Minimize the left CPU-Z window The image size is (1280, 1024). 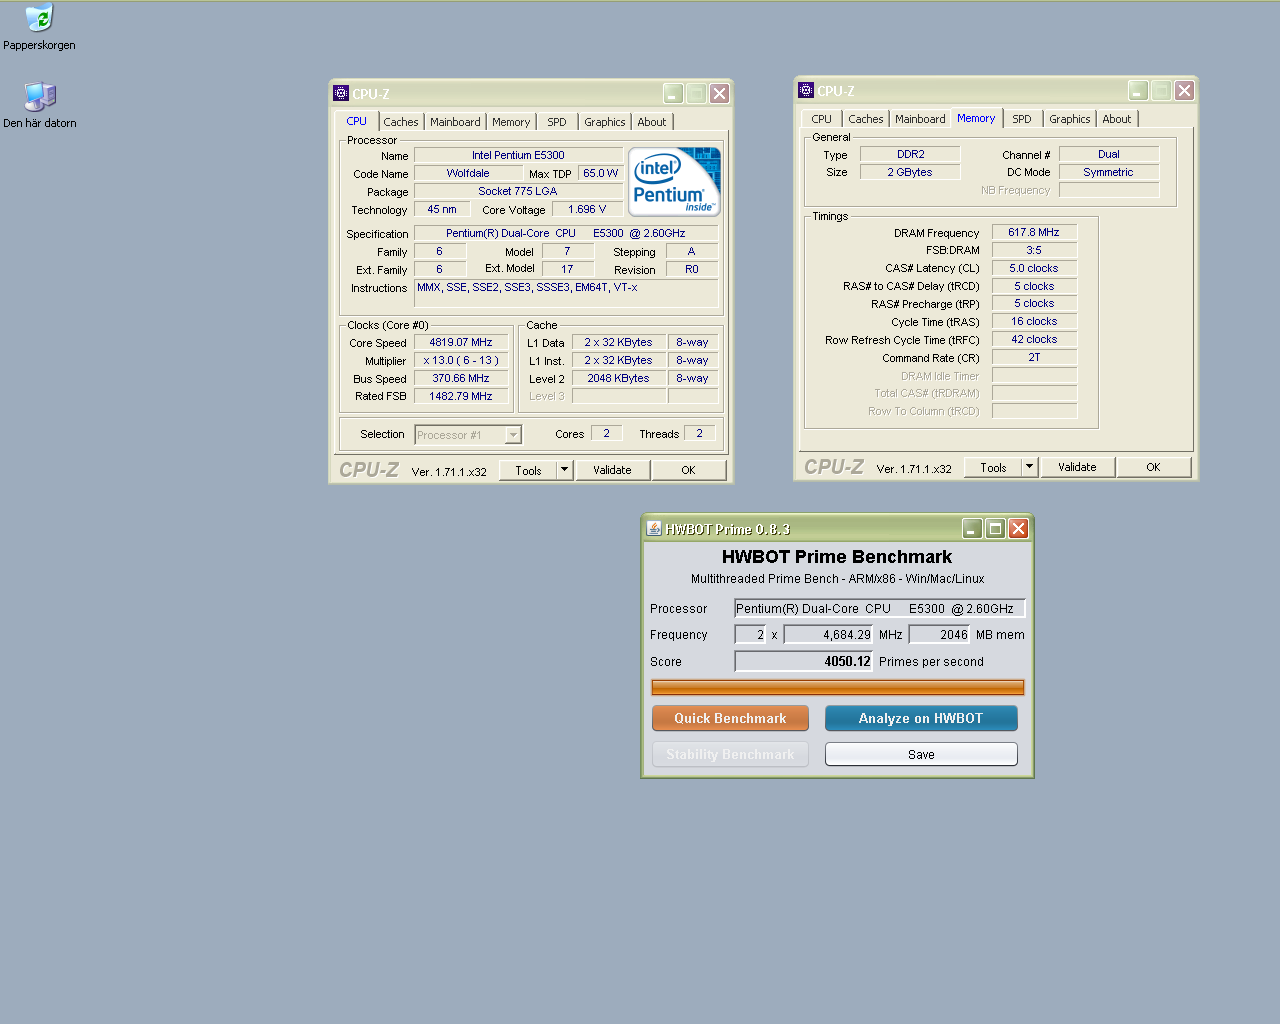673,93
